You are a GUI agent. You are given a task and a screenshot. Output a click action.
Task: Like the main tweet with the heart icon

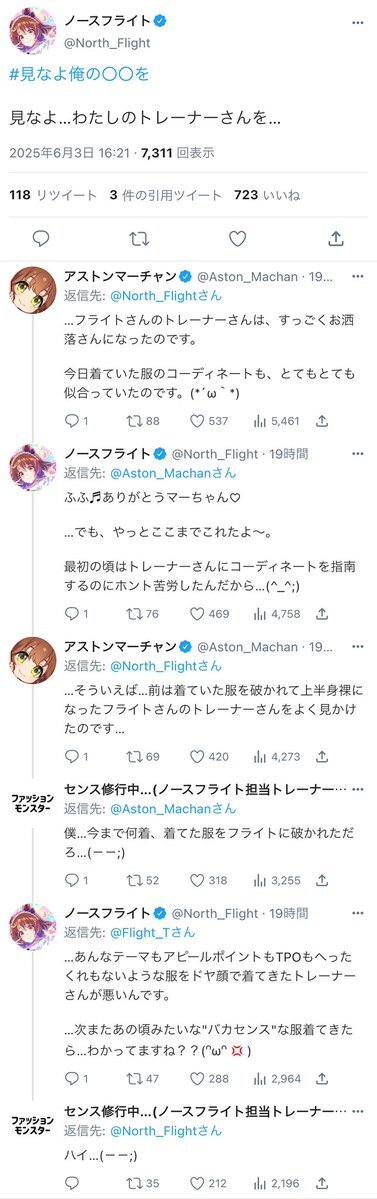pos(238,239)
